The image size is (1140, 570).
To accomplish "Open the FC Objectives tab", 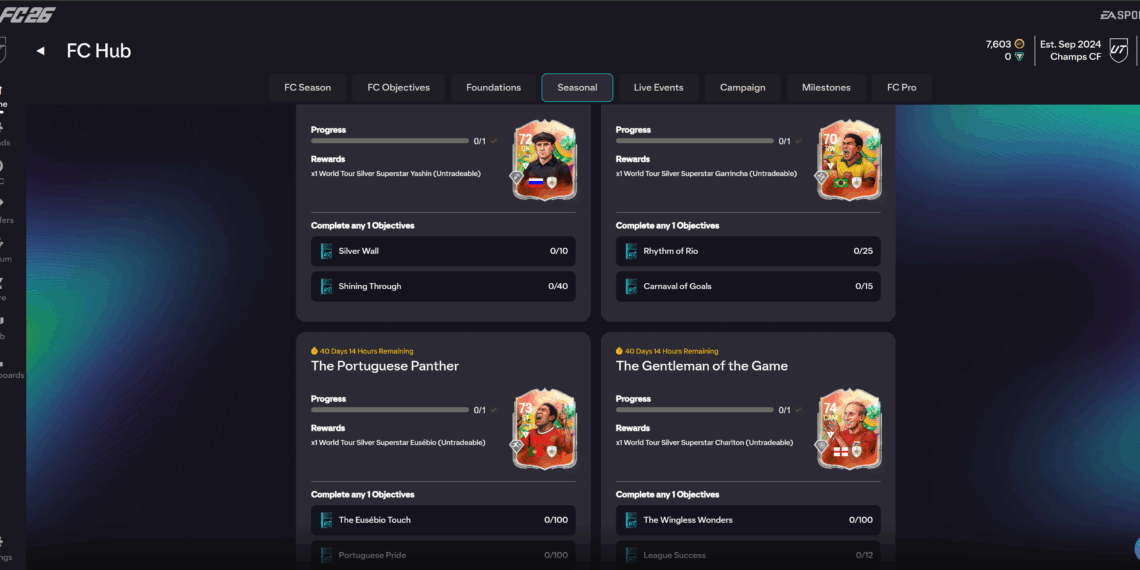I will 398,88.
